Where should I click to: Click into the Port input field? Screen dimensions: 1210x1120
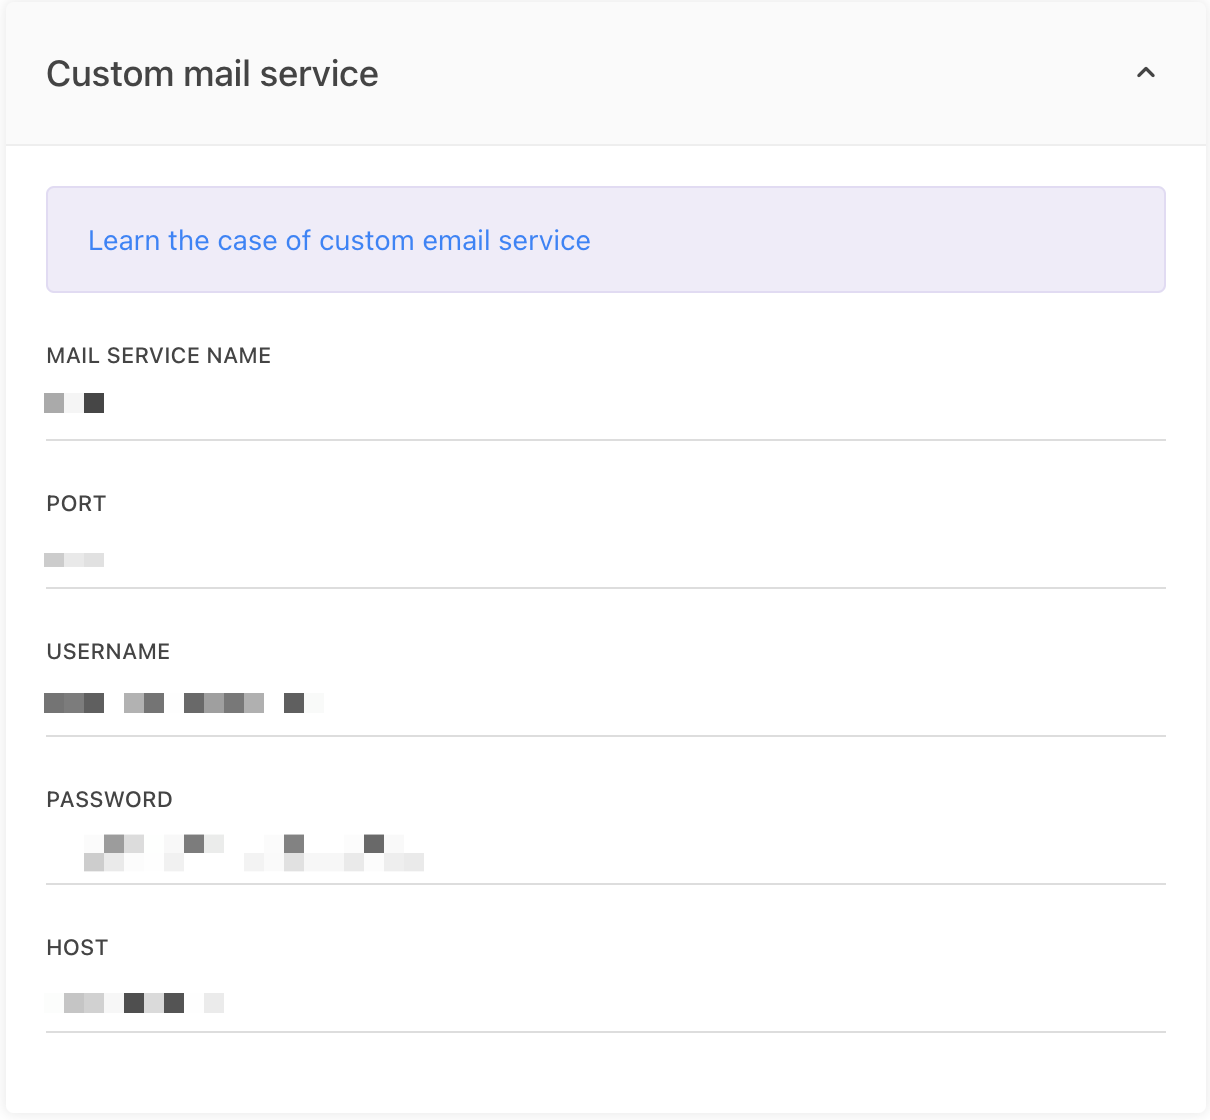pyautogui.click(x=600, y=560)
